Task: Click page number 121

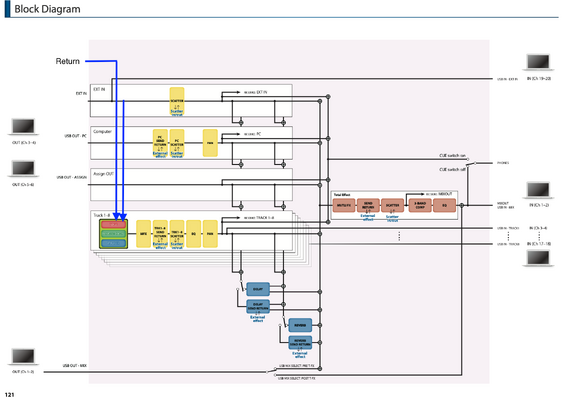Action: [x=9, y=395]
